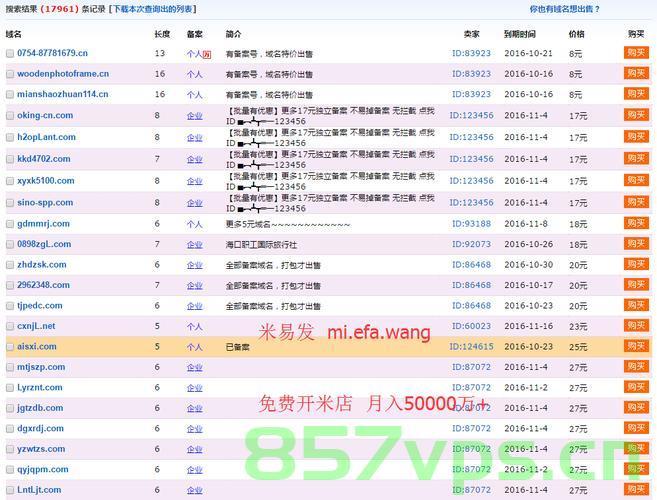The width and height of the screenshot is (657, 500).
Task: Click date 2016-10-21 in the first row
Action: tap(529, 53)
